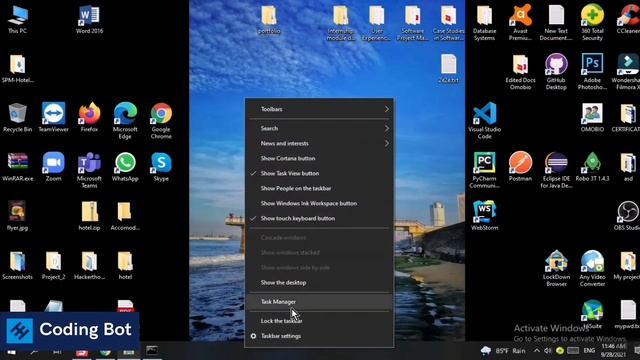Select the Database Systems folder
Image resolution: width=640 pixels, height=360 pixels.
pos(484,22)
